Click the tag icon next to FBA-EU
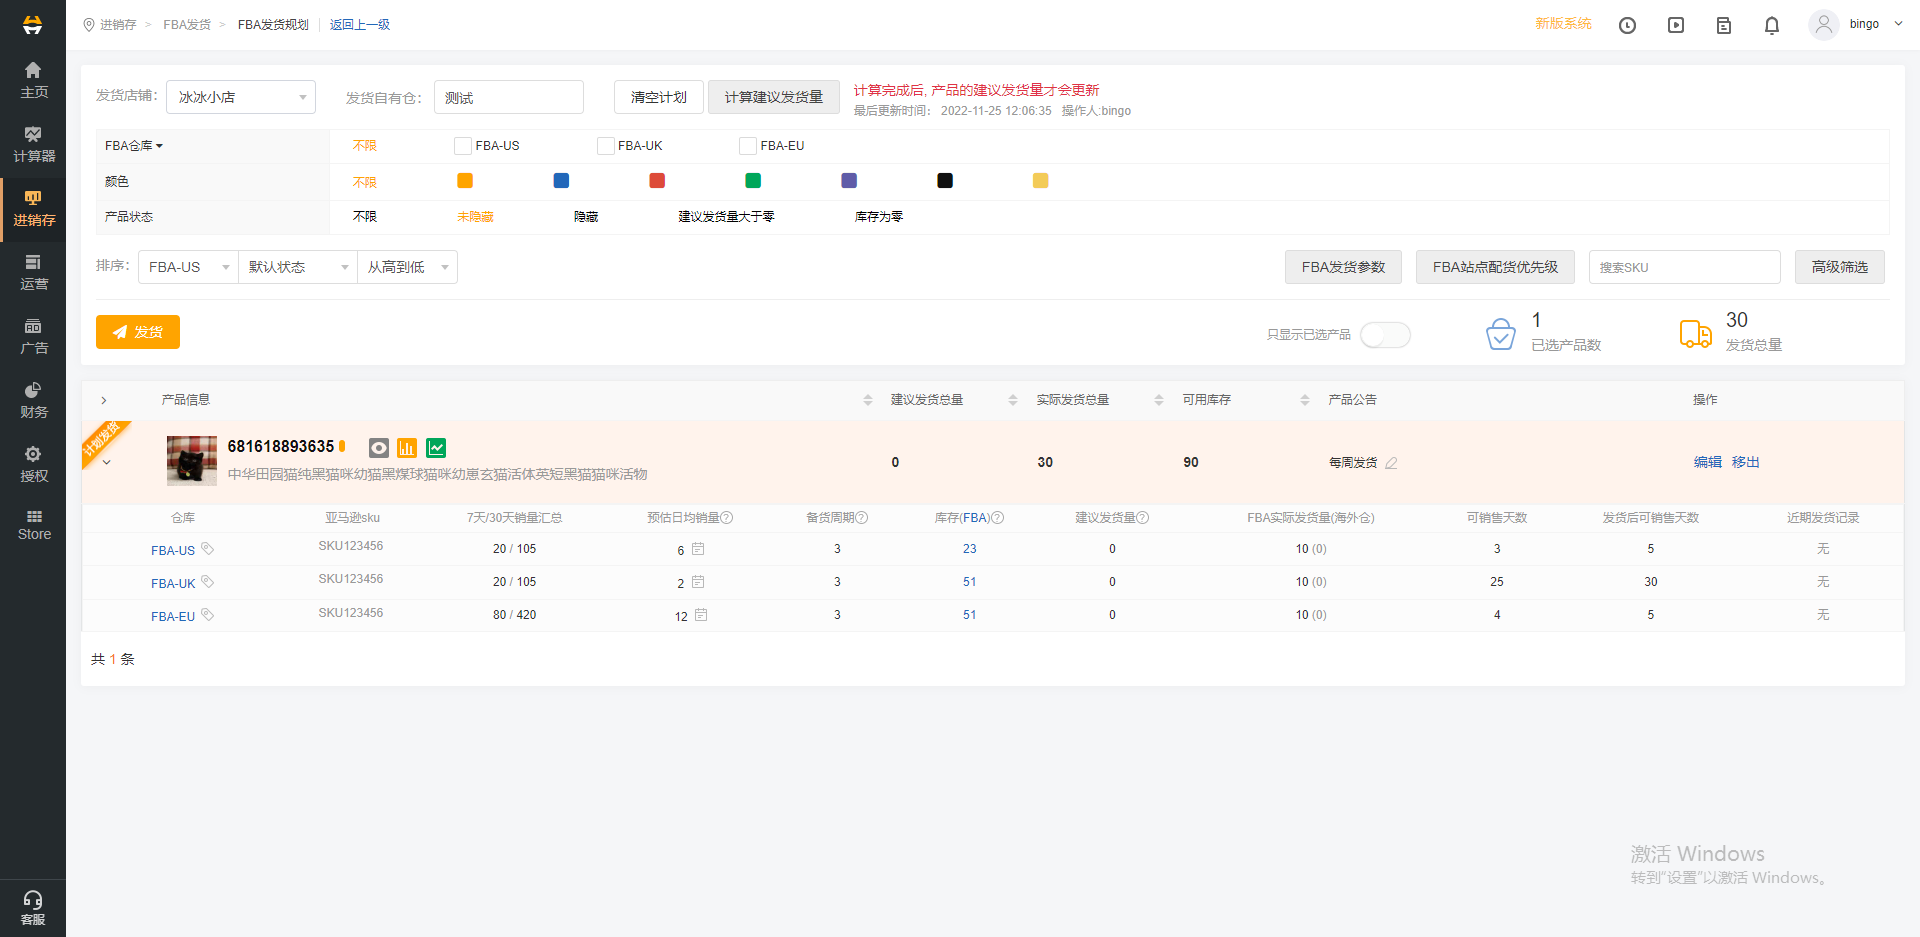 click(208, 614)
